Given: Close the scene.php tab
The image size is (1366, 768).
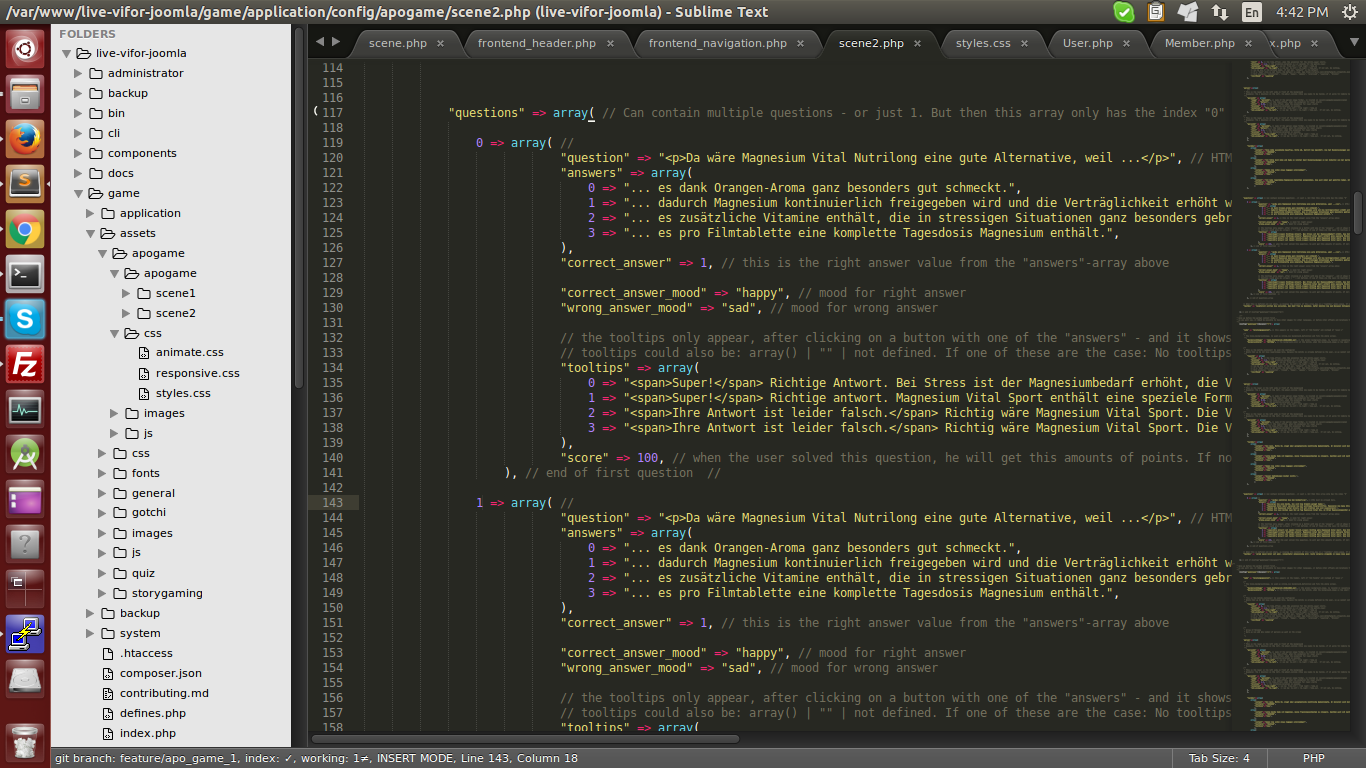Looking at the screenshot, I should pos(440,44).
